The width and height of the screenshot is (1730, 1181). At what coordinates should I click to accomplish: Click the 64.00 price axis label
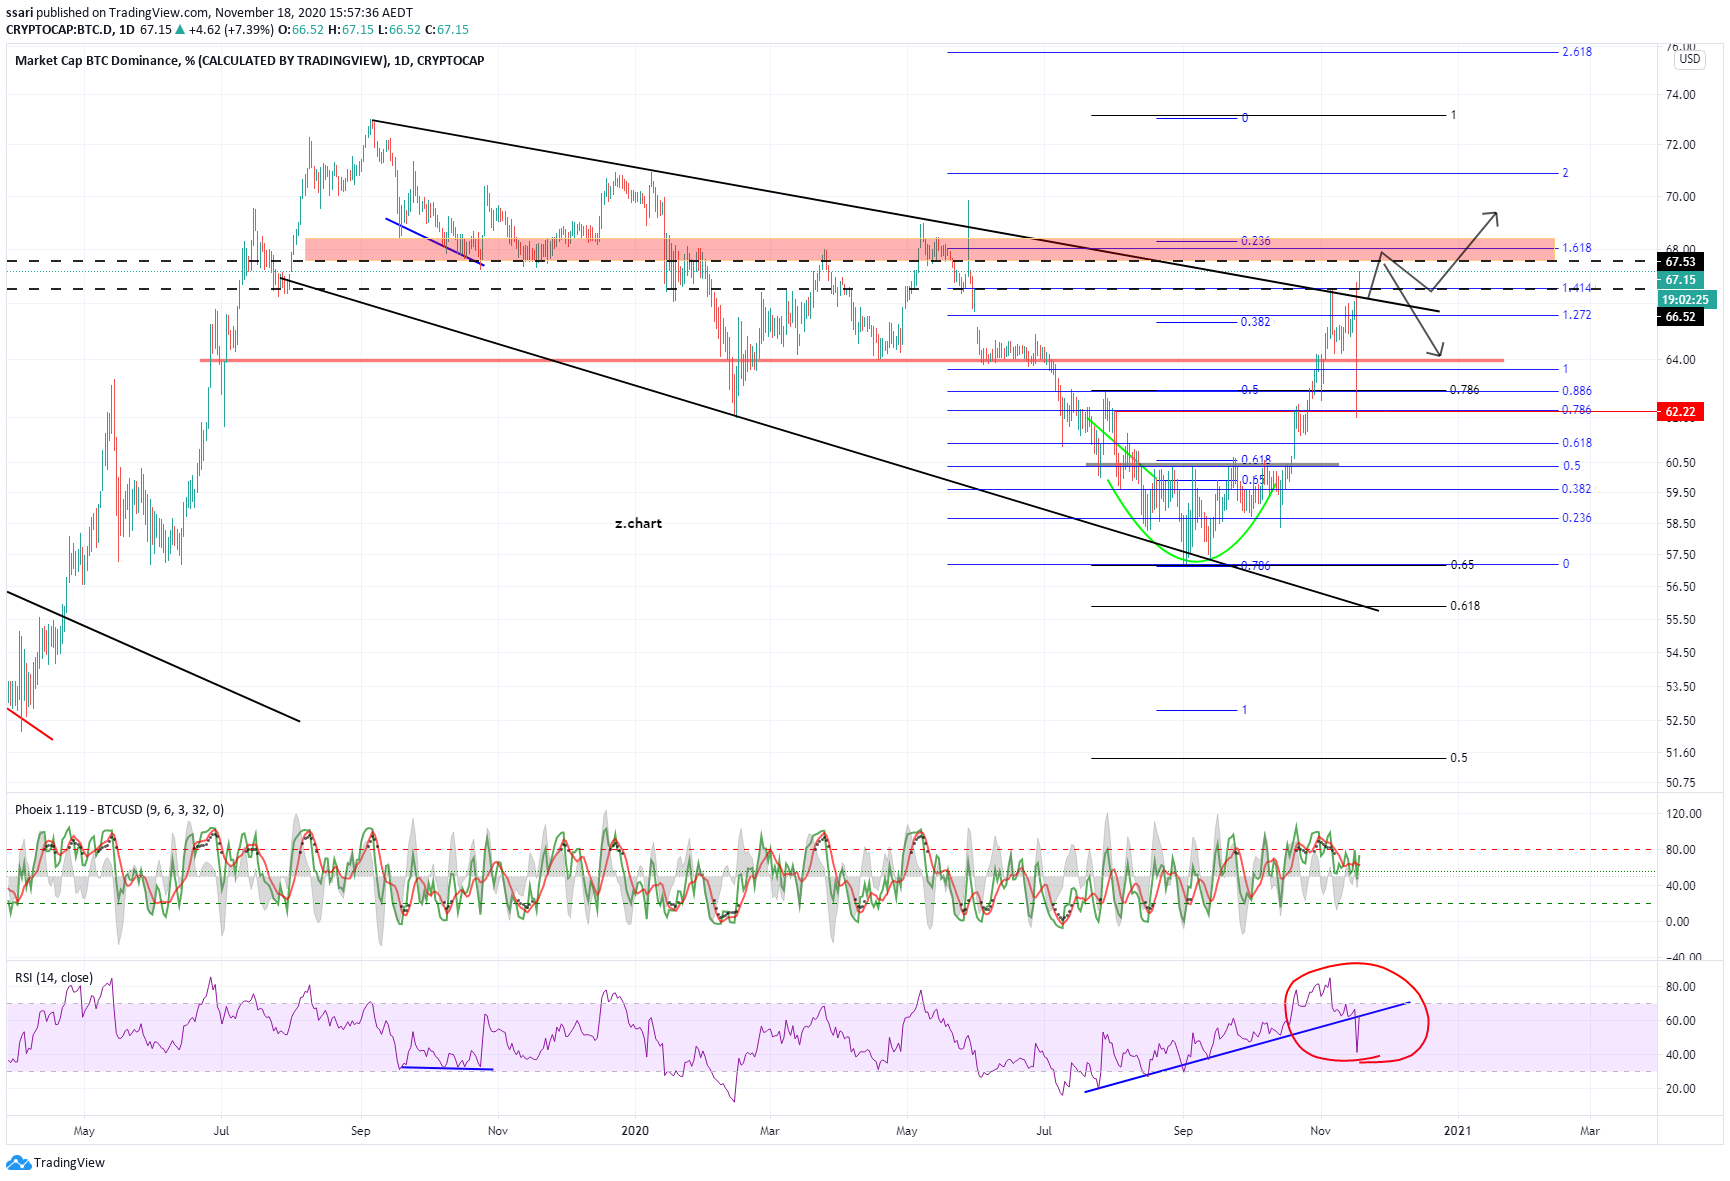pos(1681,360)
